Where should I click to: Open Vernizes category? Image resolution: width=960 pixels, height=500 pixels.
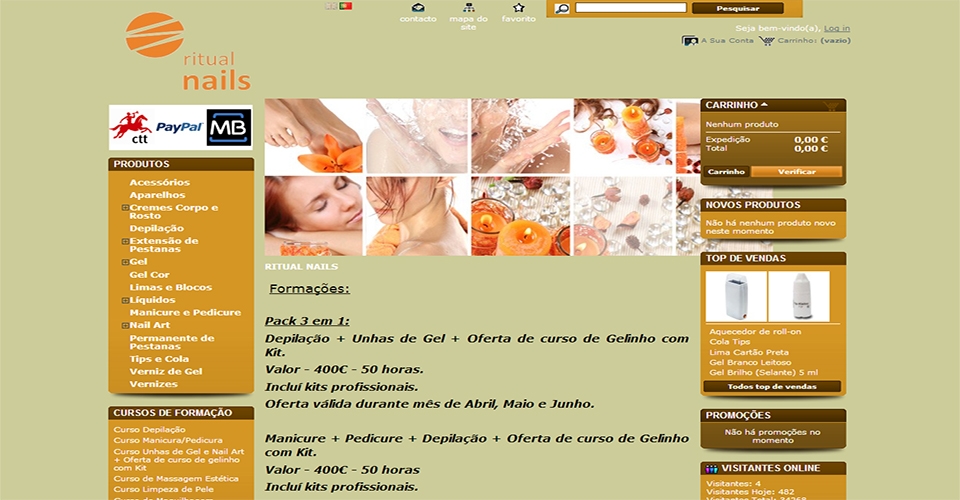click(153, 384)
